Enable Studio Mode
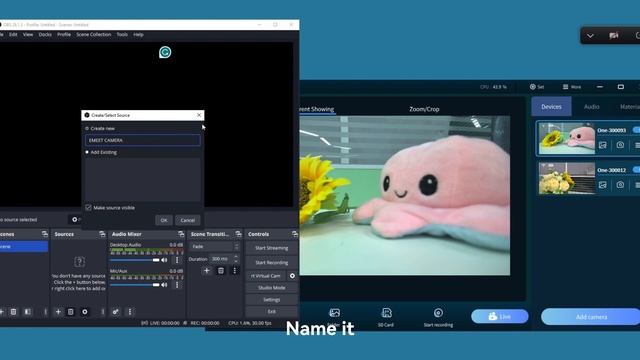This screenshot has height=360, width=640. (271, 288)
